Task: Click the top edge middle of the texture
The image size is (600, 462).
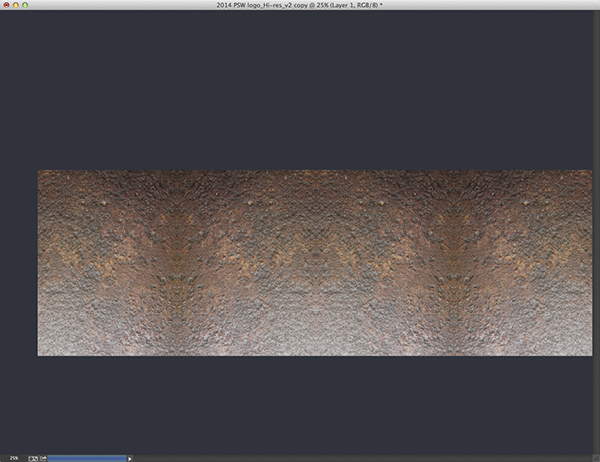Action: (x=314, y=172)
